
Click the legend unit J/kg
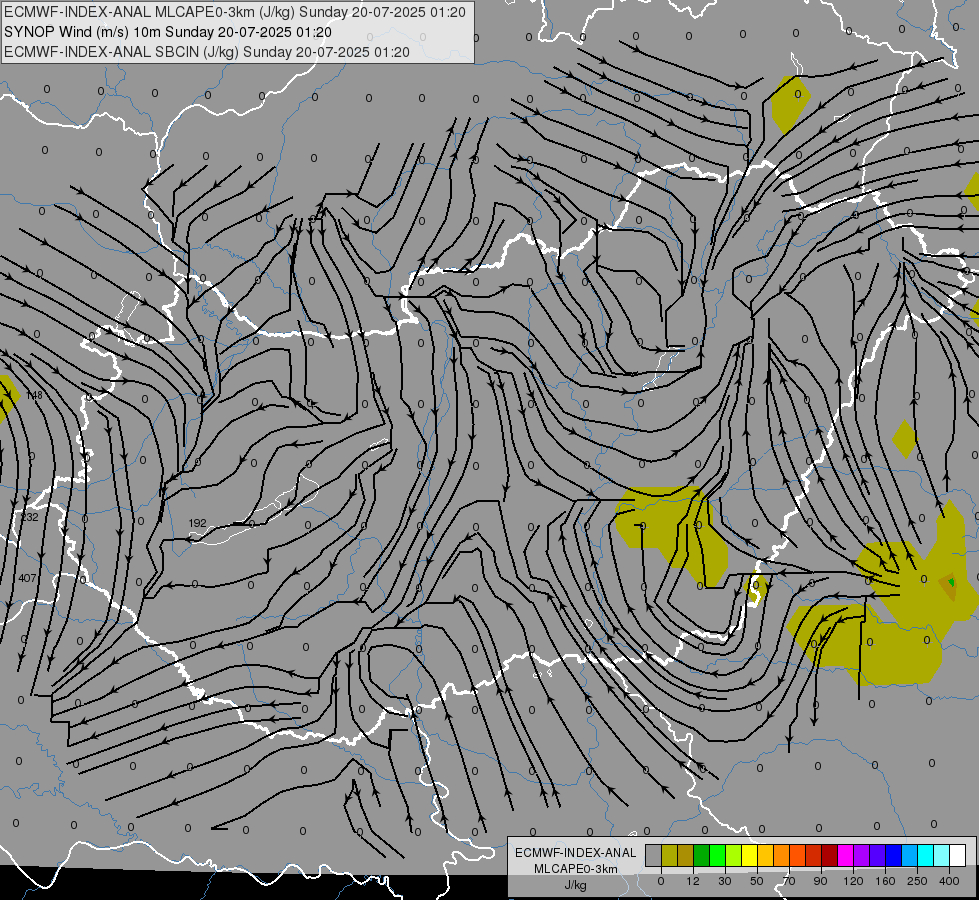576,885
